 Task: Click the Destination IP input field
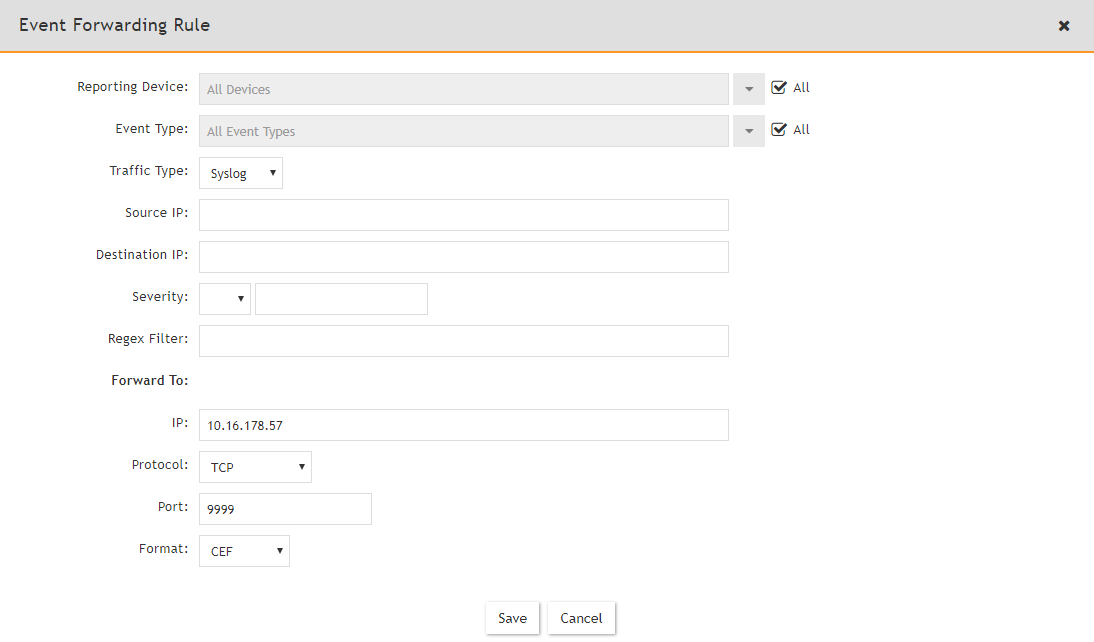[x=463, y=256]
